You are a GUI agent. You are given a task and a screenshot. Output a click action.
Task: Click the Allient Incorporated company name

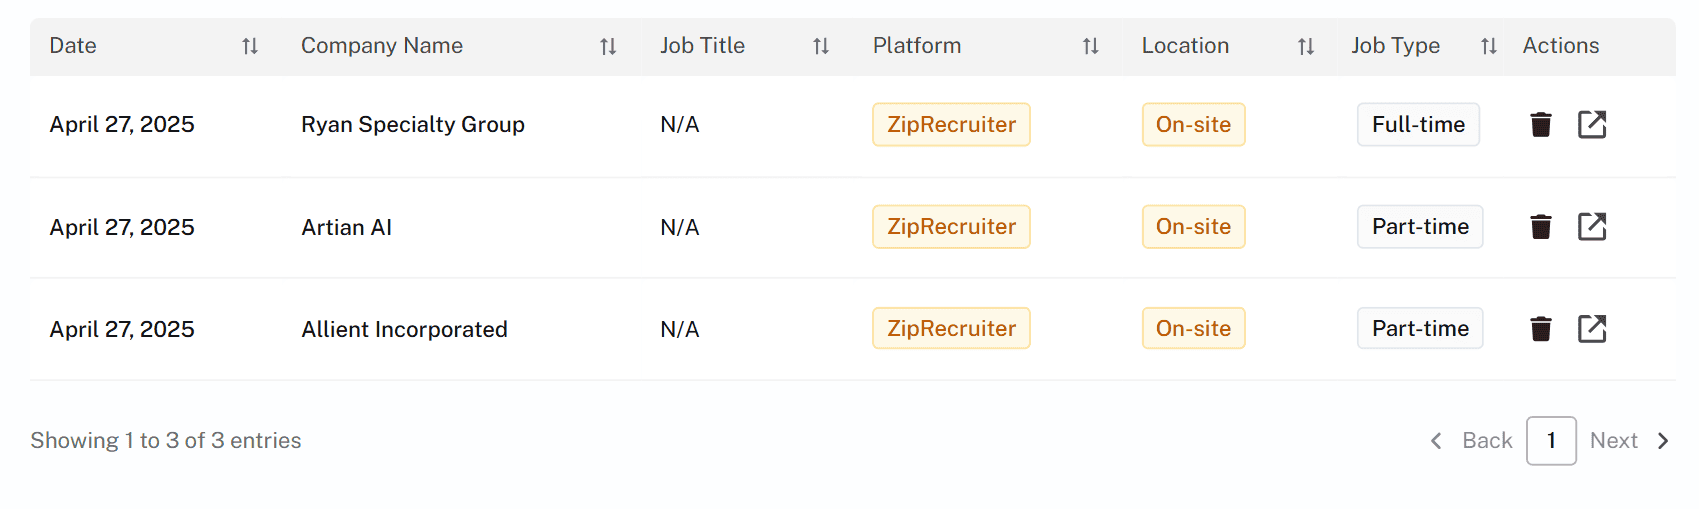[x=405, y=329]
